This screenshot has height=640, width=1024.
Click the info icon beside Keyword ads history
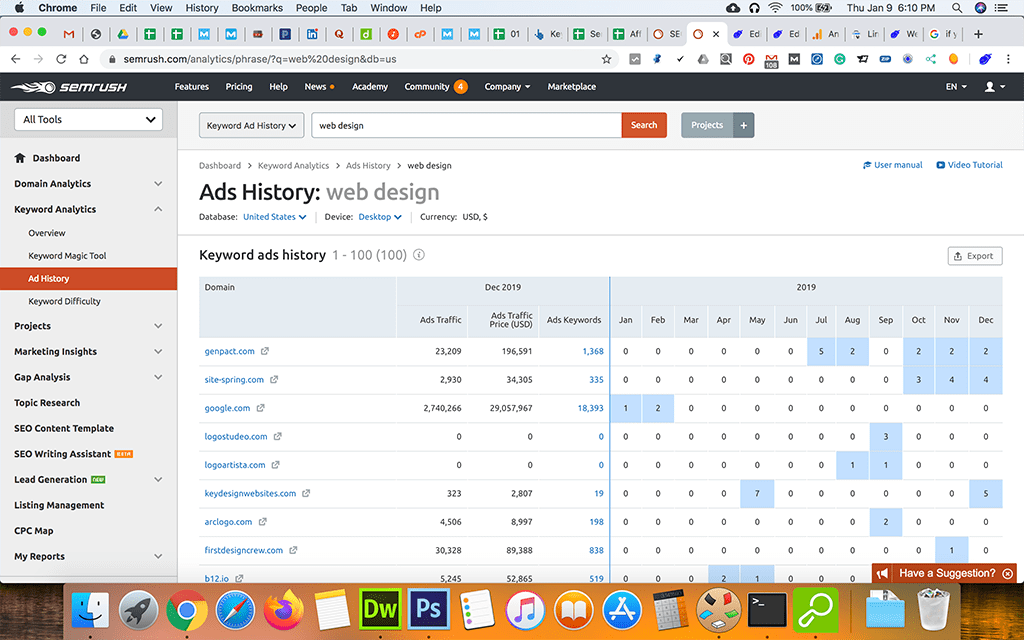419,255
